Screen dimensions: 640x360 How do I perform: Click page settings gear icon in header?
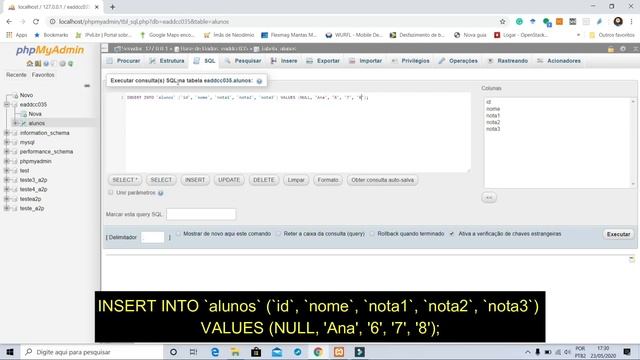point(623,49)
